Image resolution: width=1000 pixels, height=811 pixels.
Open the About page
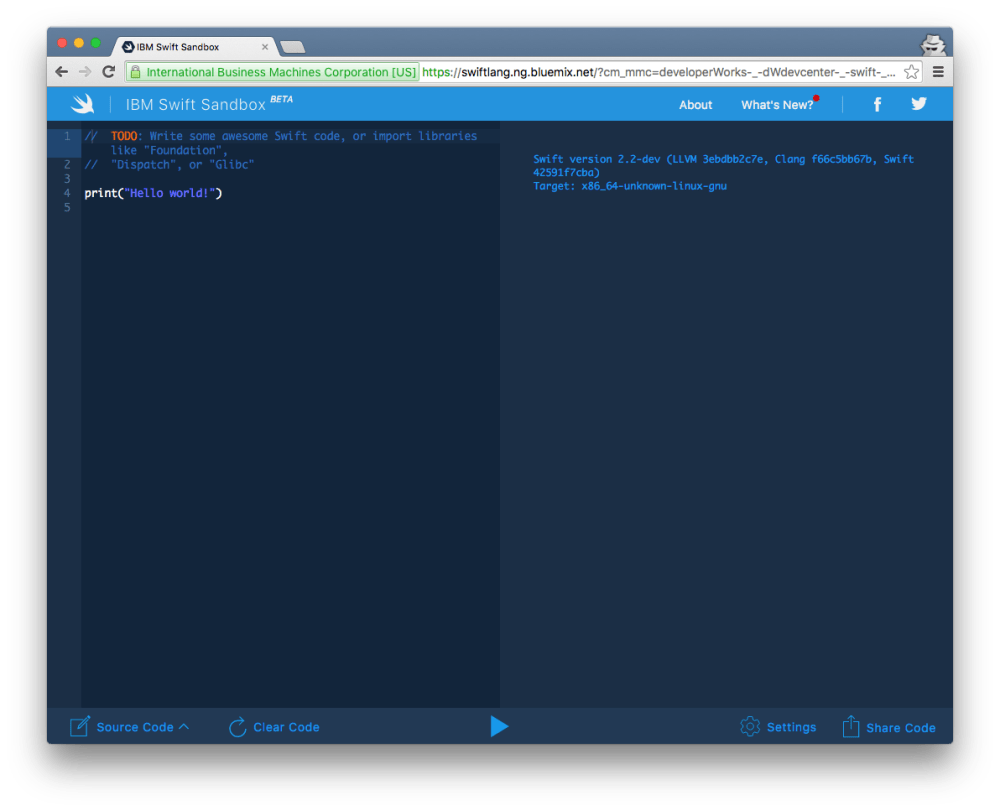tap(695, 105)
